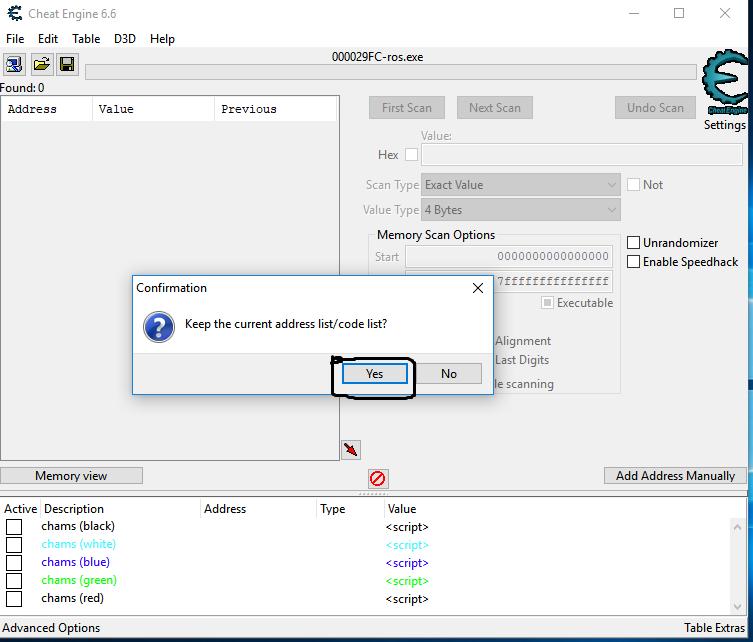Click the Stop address field
Image resolution: width=753 pixels, height=642 pixels.
553,281
